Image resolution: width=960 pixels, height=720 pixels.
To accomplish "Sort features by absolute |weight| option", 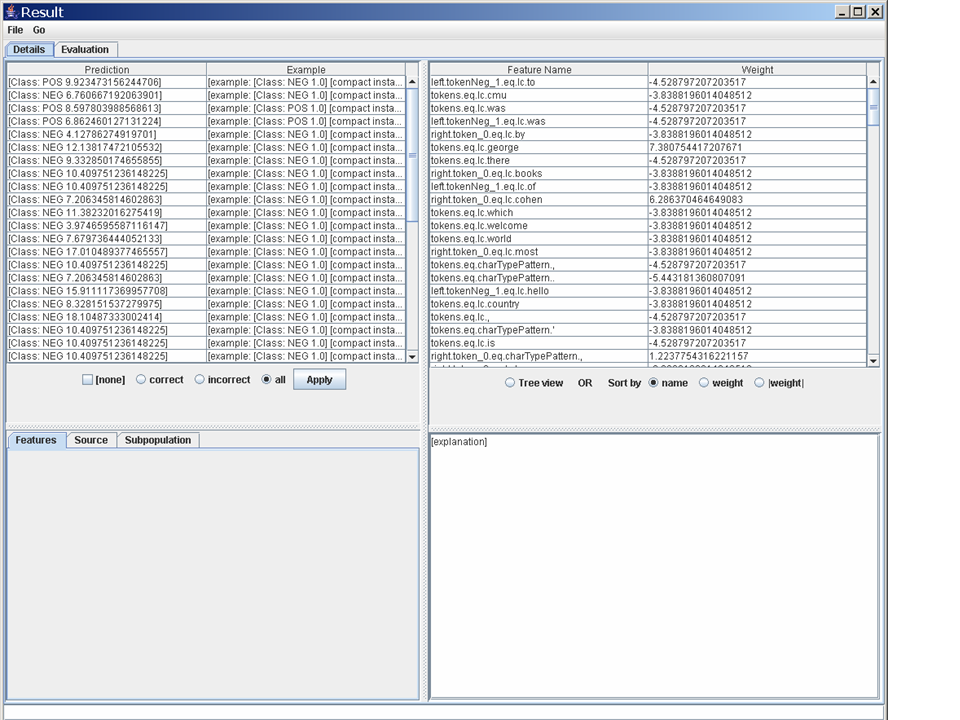I will tap(760, 383).
